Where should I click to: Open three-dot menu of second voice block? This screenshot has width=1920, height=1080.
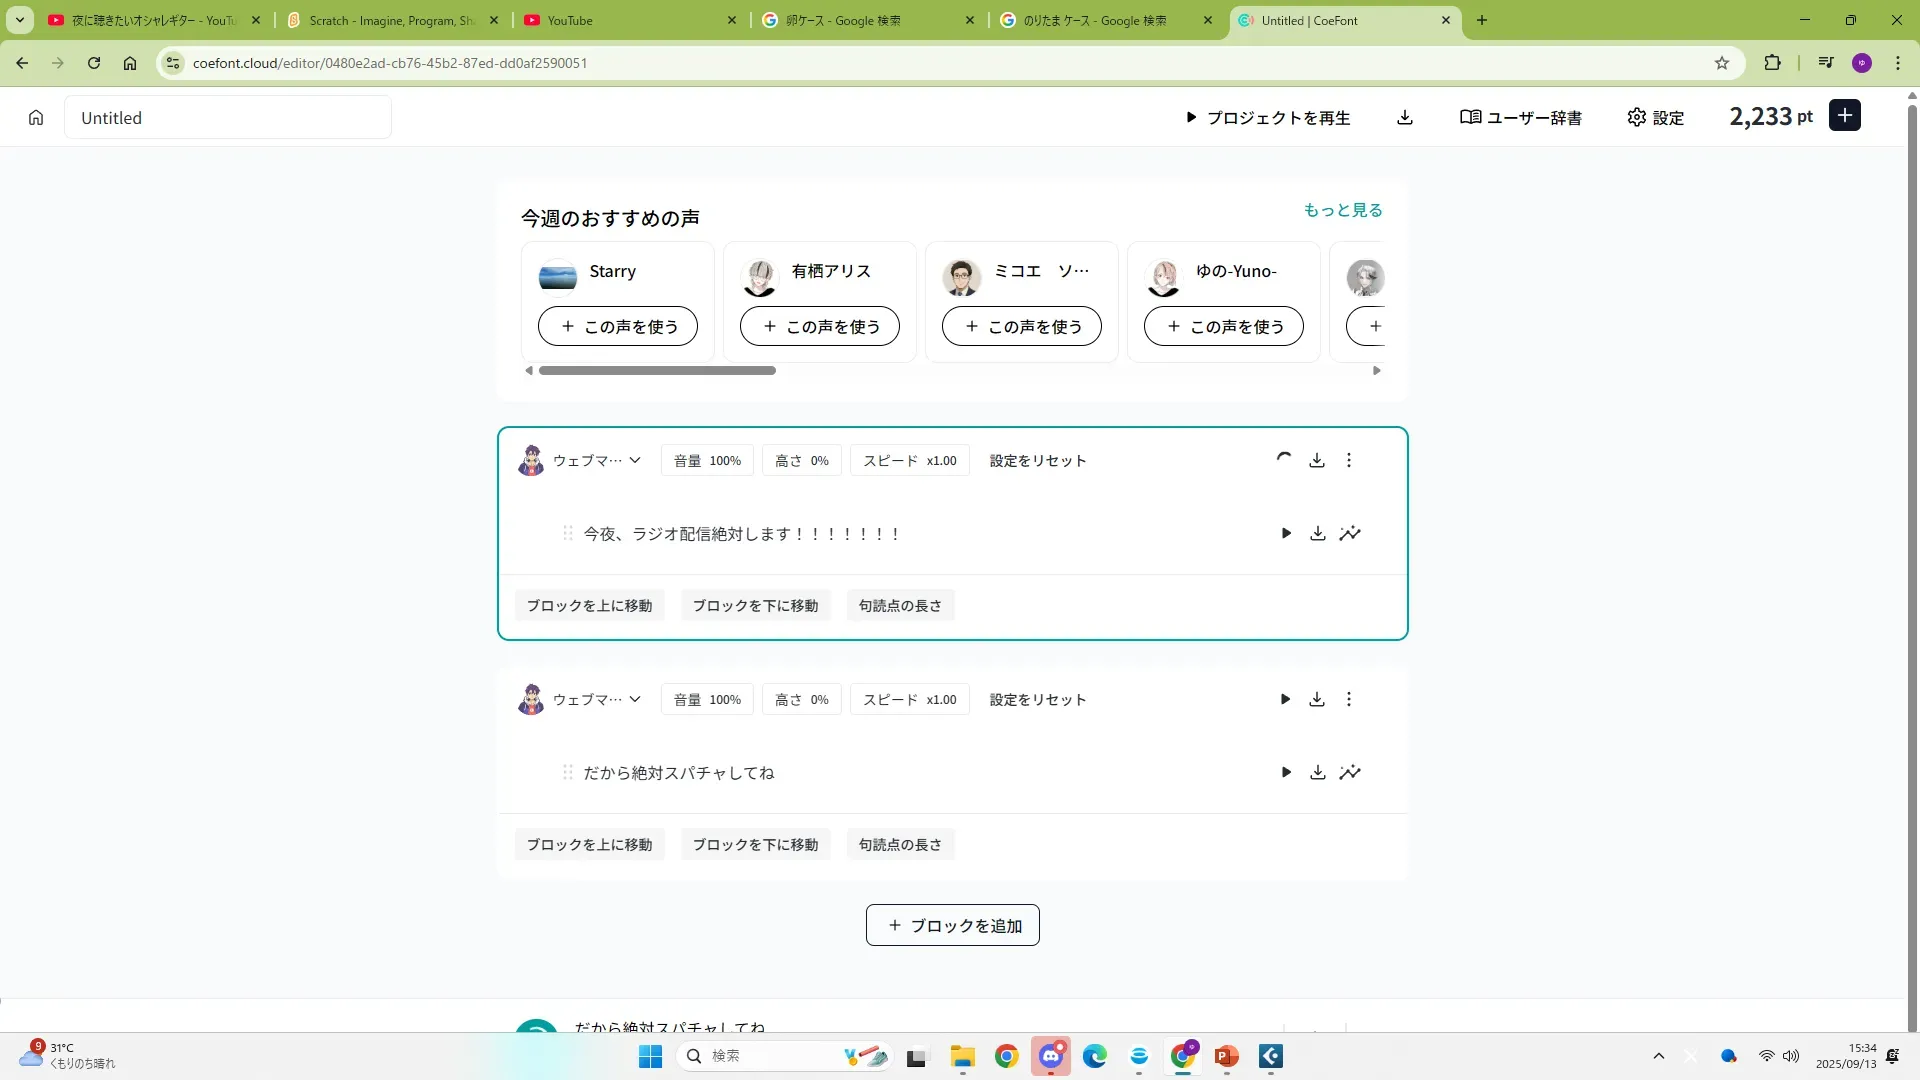tap(1349, 700)
